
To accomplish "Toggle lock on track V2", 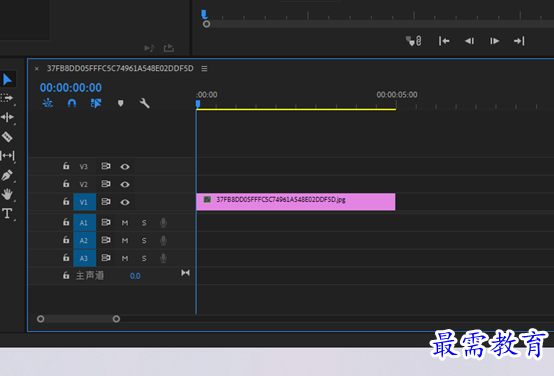I will click(66, 184).
